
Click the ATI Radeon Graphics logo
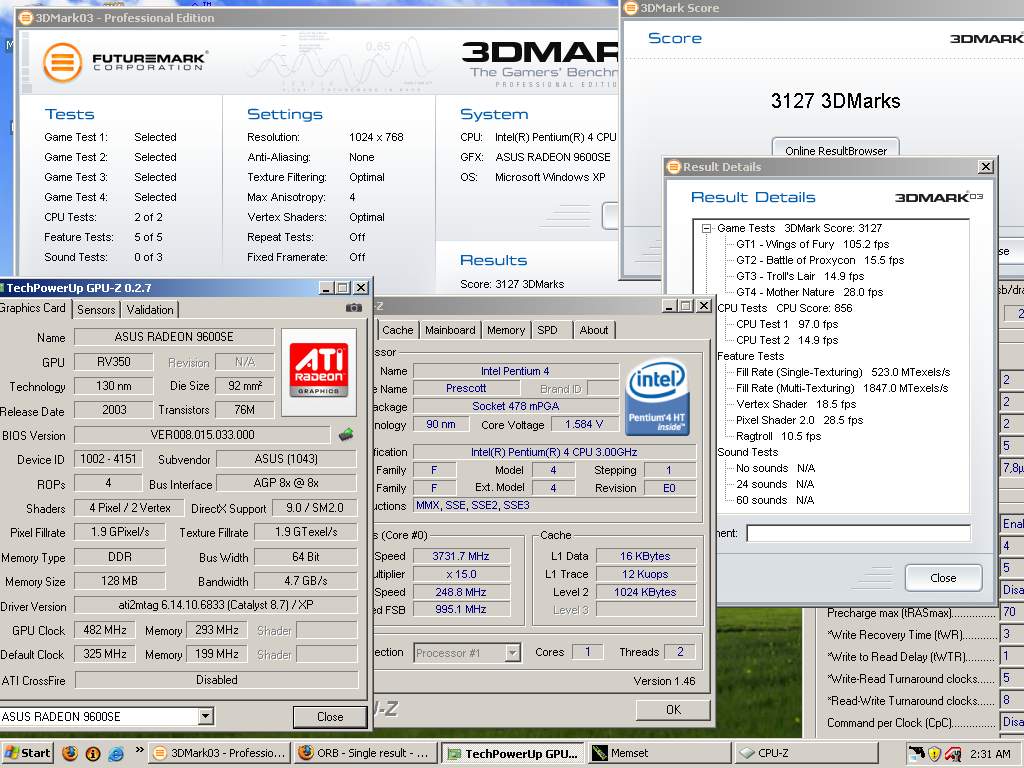click(319, 371)
